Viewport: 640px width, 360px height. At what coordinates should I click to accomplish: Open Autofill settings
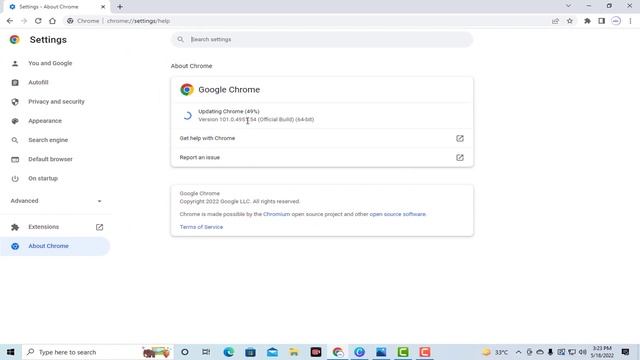click(38, 82)
